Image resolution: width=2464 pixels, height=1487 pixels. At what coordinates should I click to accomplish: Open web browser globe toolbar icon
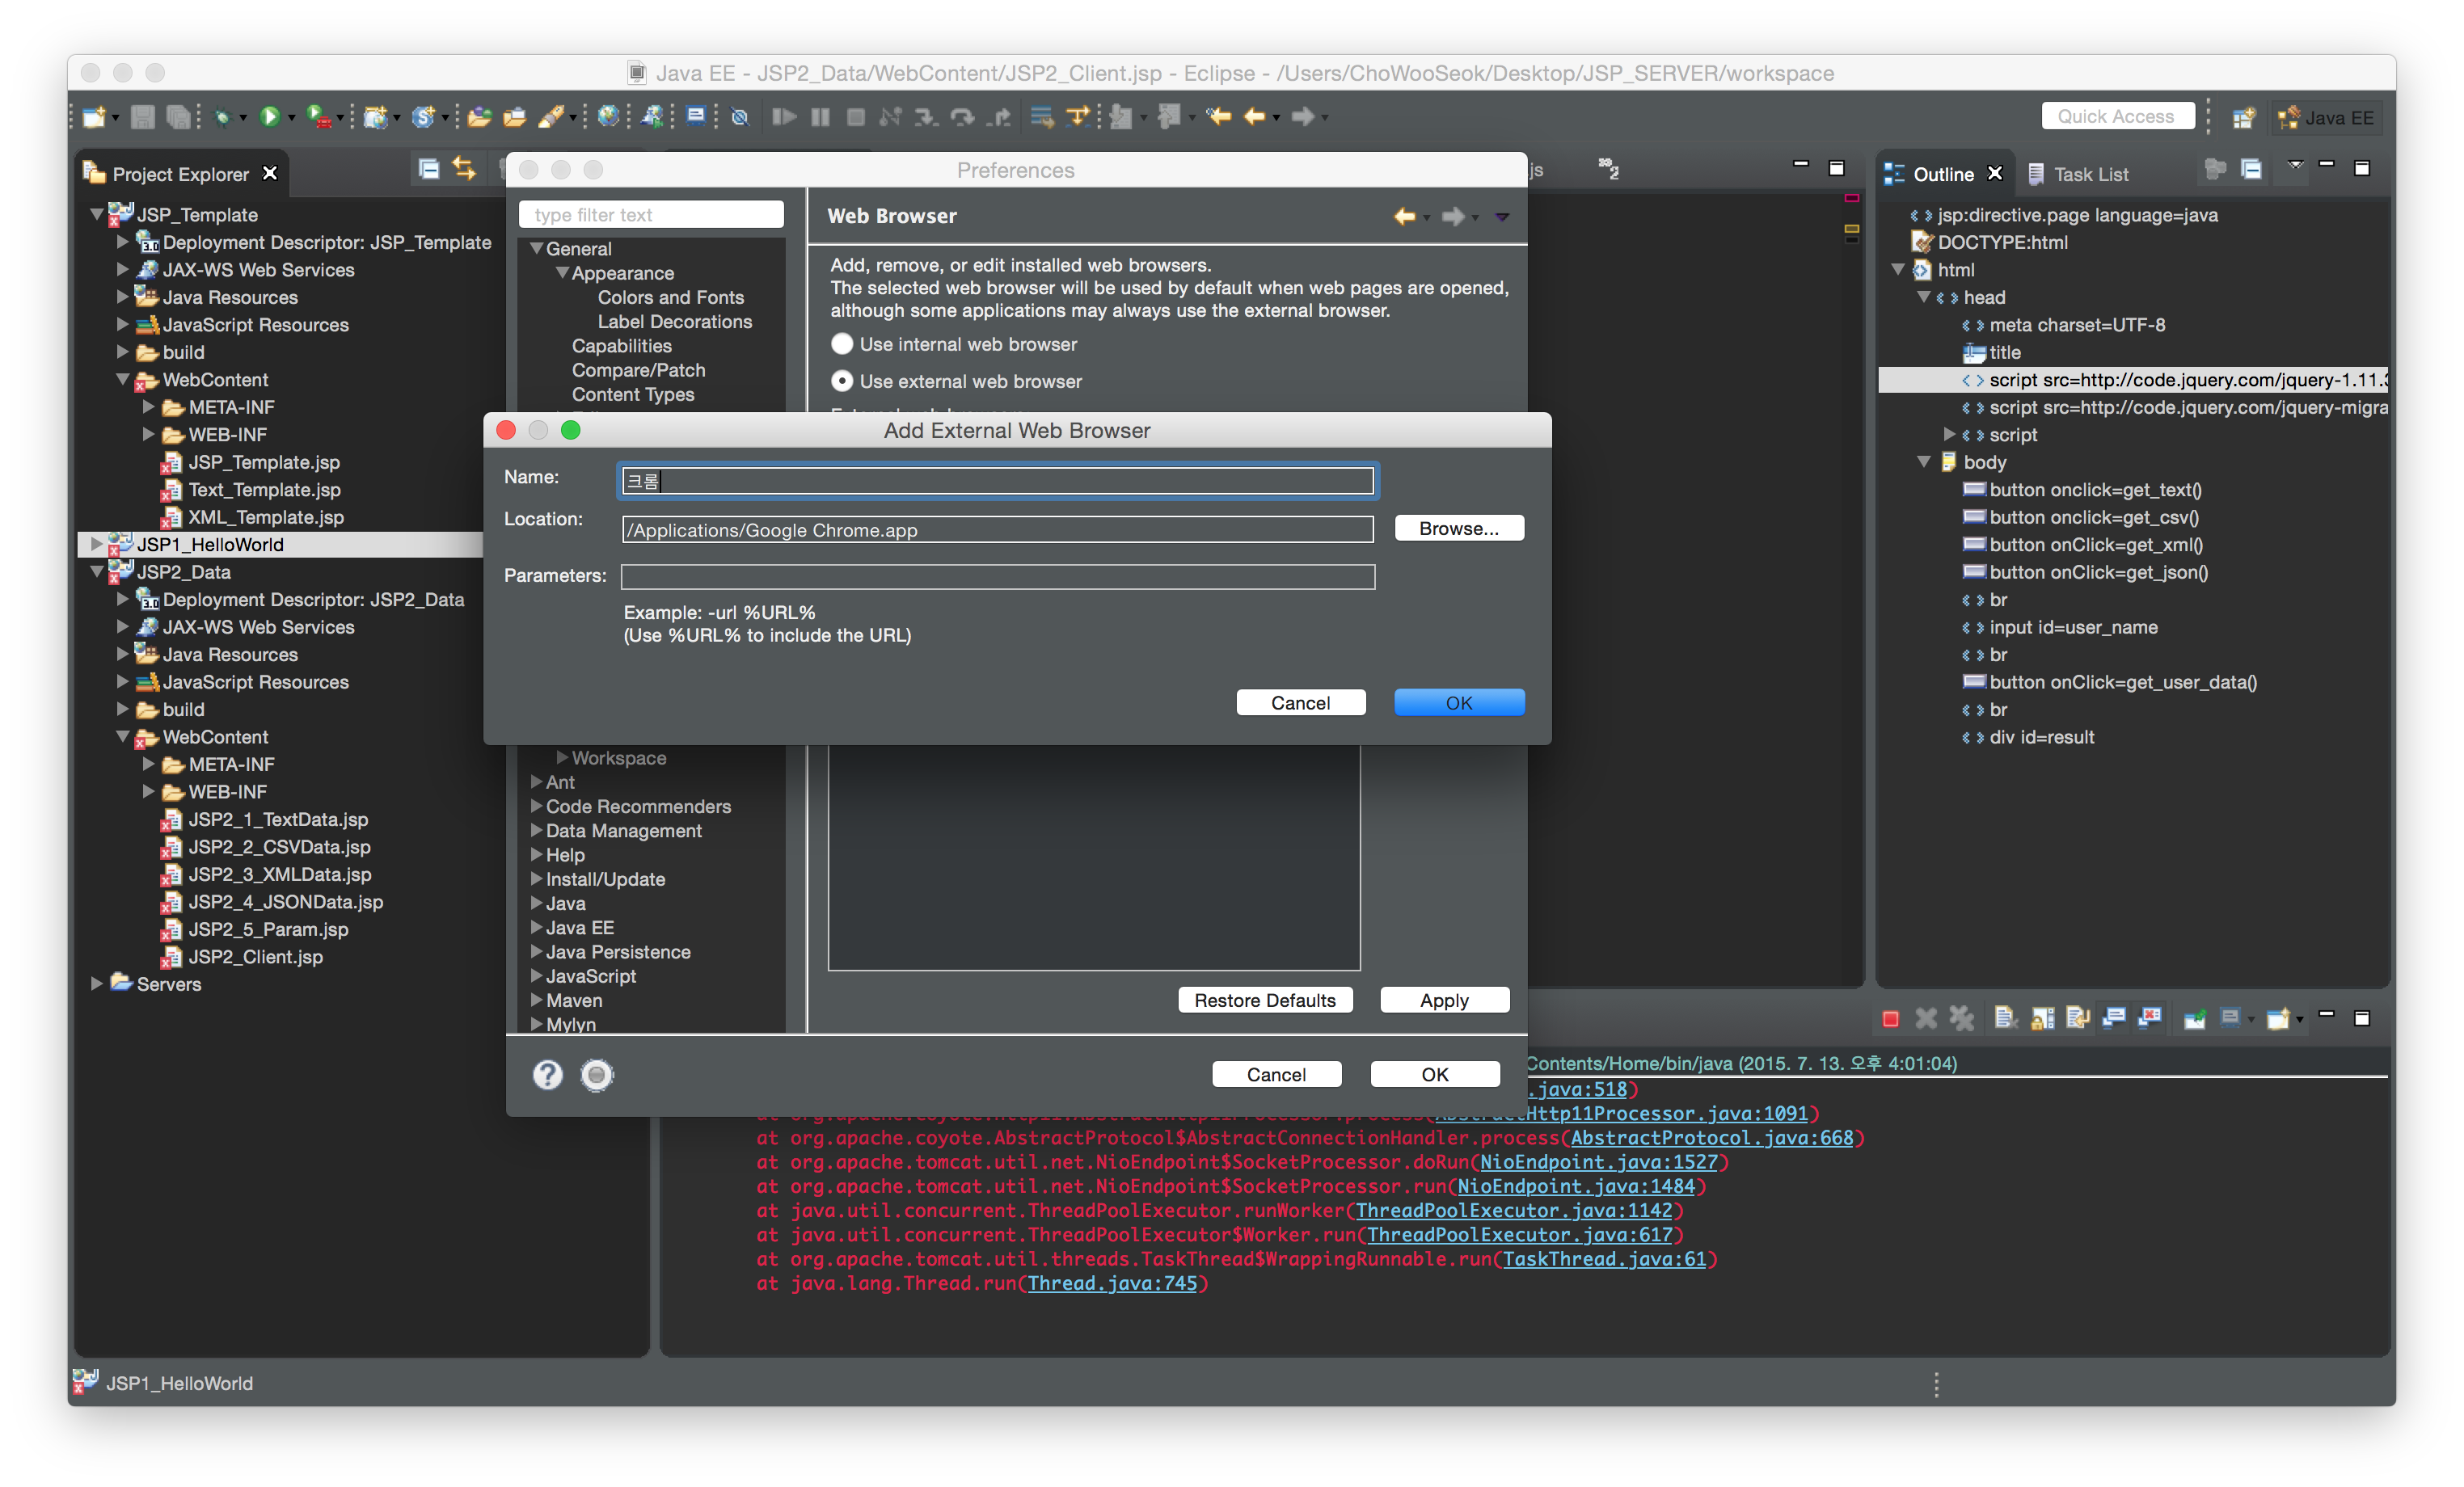tap(607, 117)
